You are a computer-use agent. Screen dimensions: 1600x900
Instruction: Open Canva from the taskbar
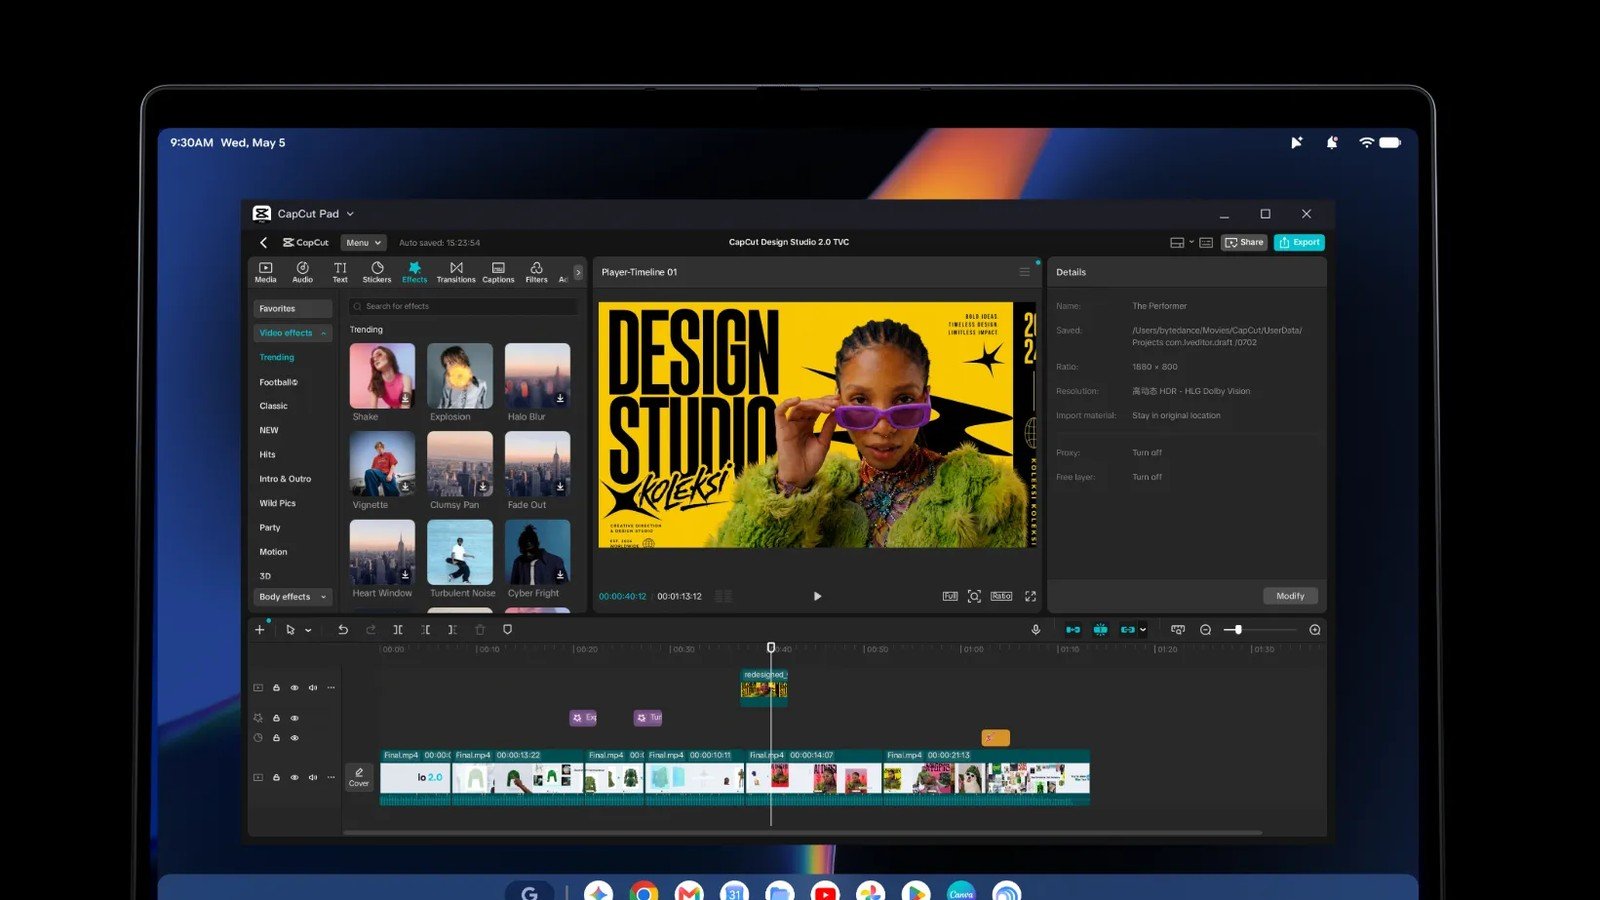961,892
